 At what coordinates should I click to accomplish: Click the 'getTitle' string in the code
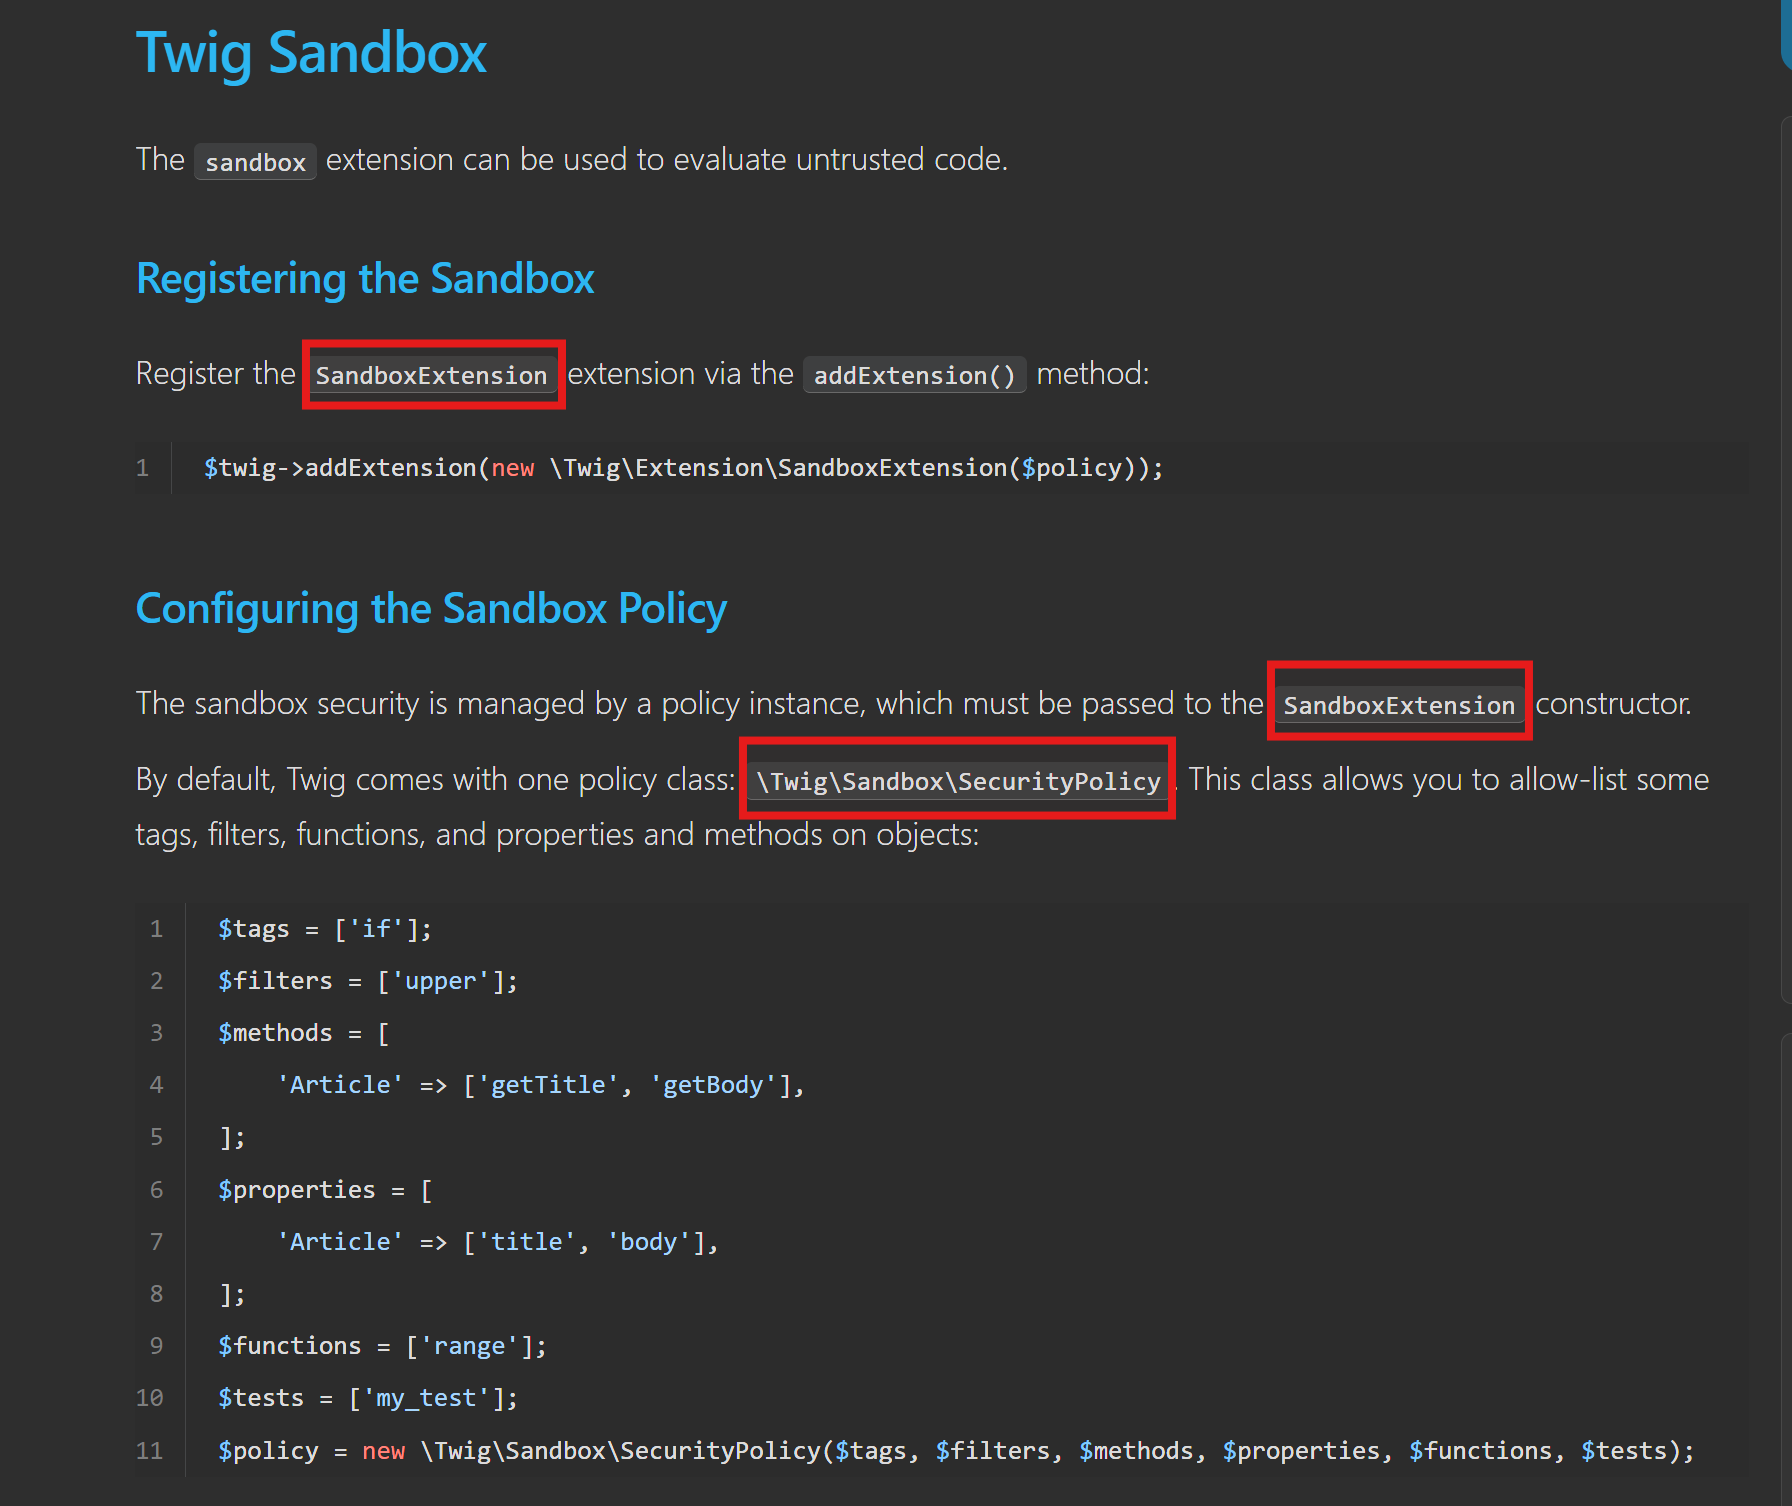tap(548, 1085)
